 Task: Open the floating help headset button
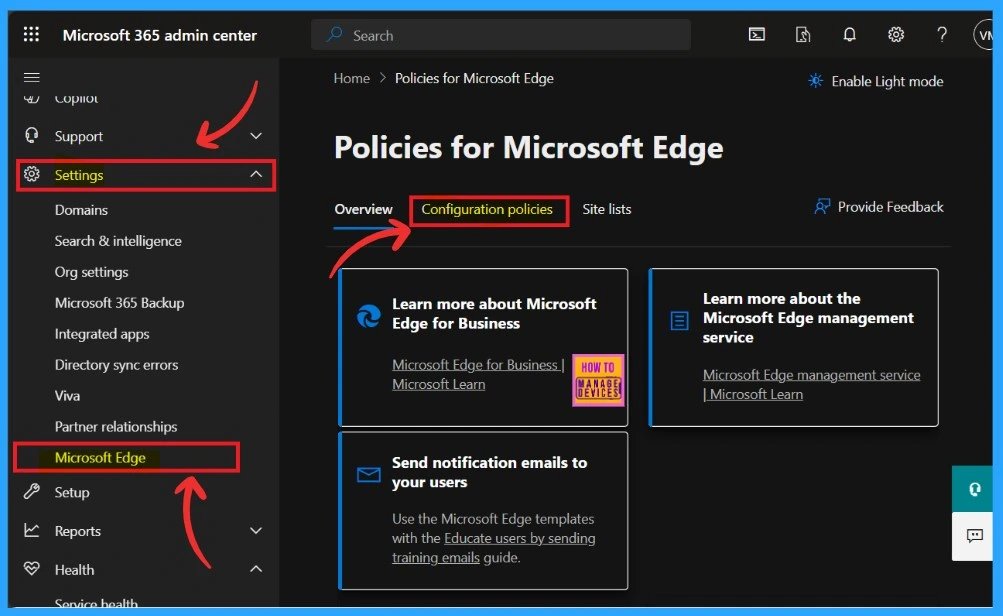click(x=974, y=489)
